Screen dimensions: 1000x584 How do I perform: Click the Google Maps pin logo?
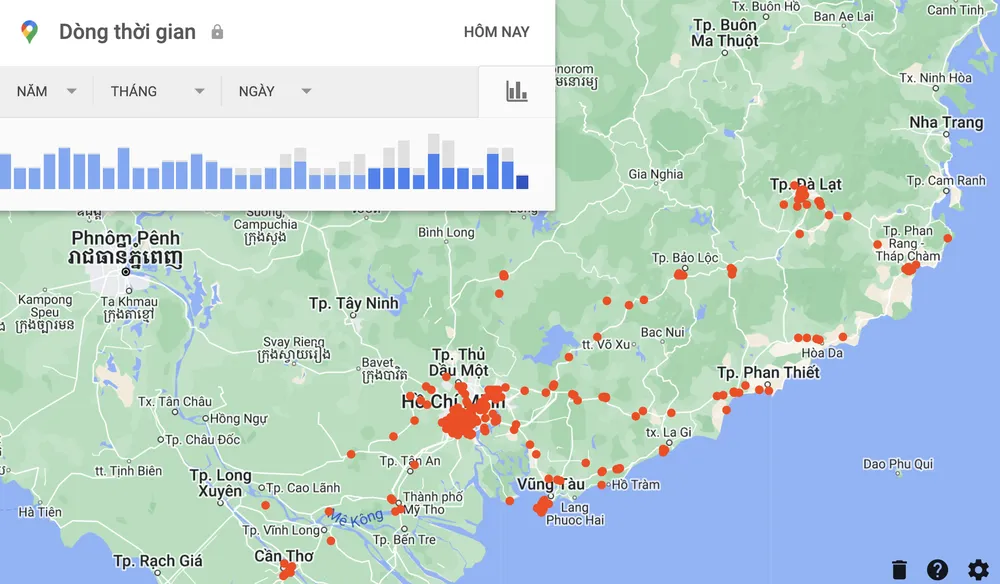[29, 32]
